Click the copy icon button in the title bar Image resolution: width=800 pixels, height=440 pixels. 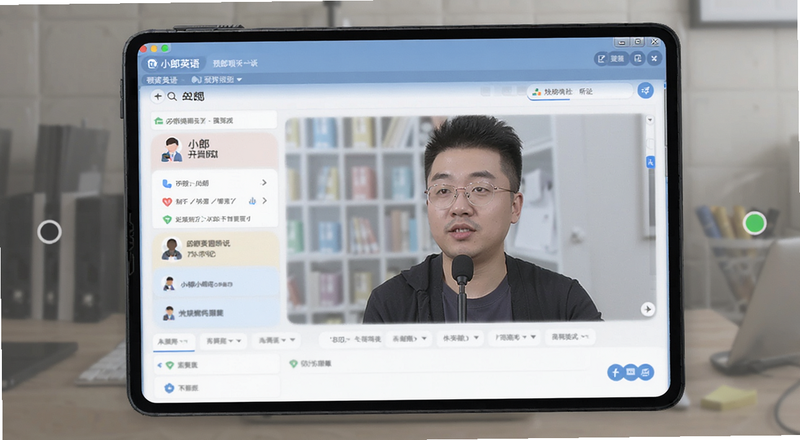(638, 59)
